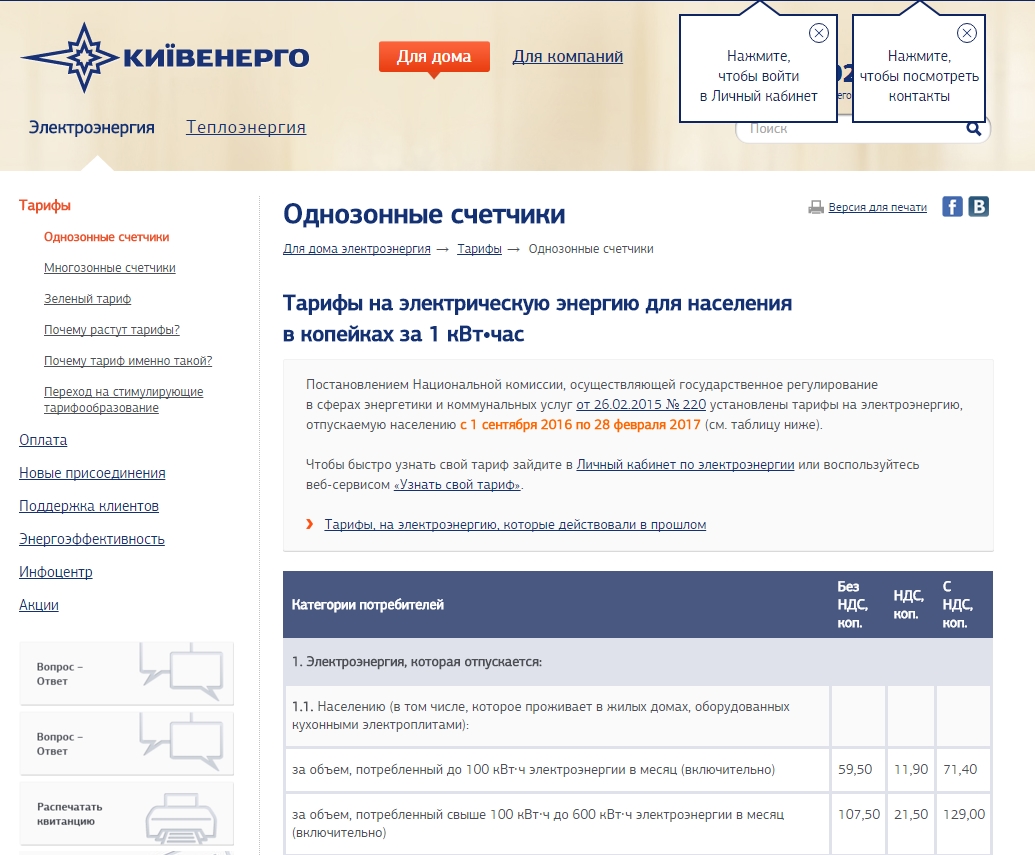Screen dimensions: 1035x855
Task: Switch to the 'Для компаний' tab
Action: coord(567,57)
